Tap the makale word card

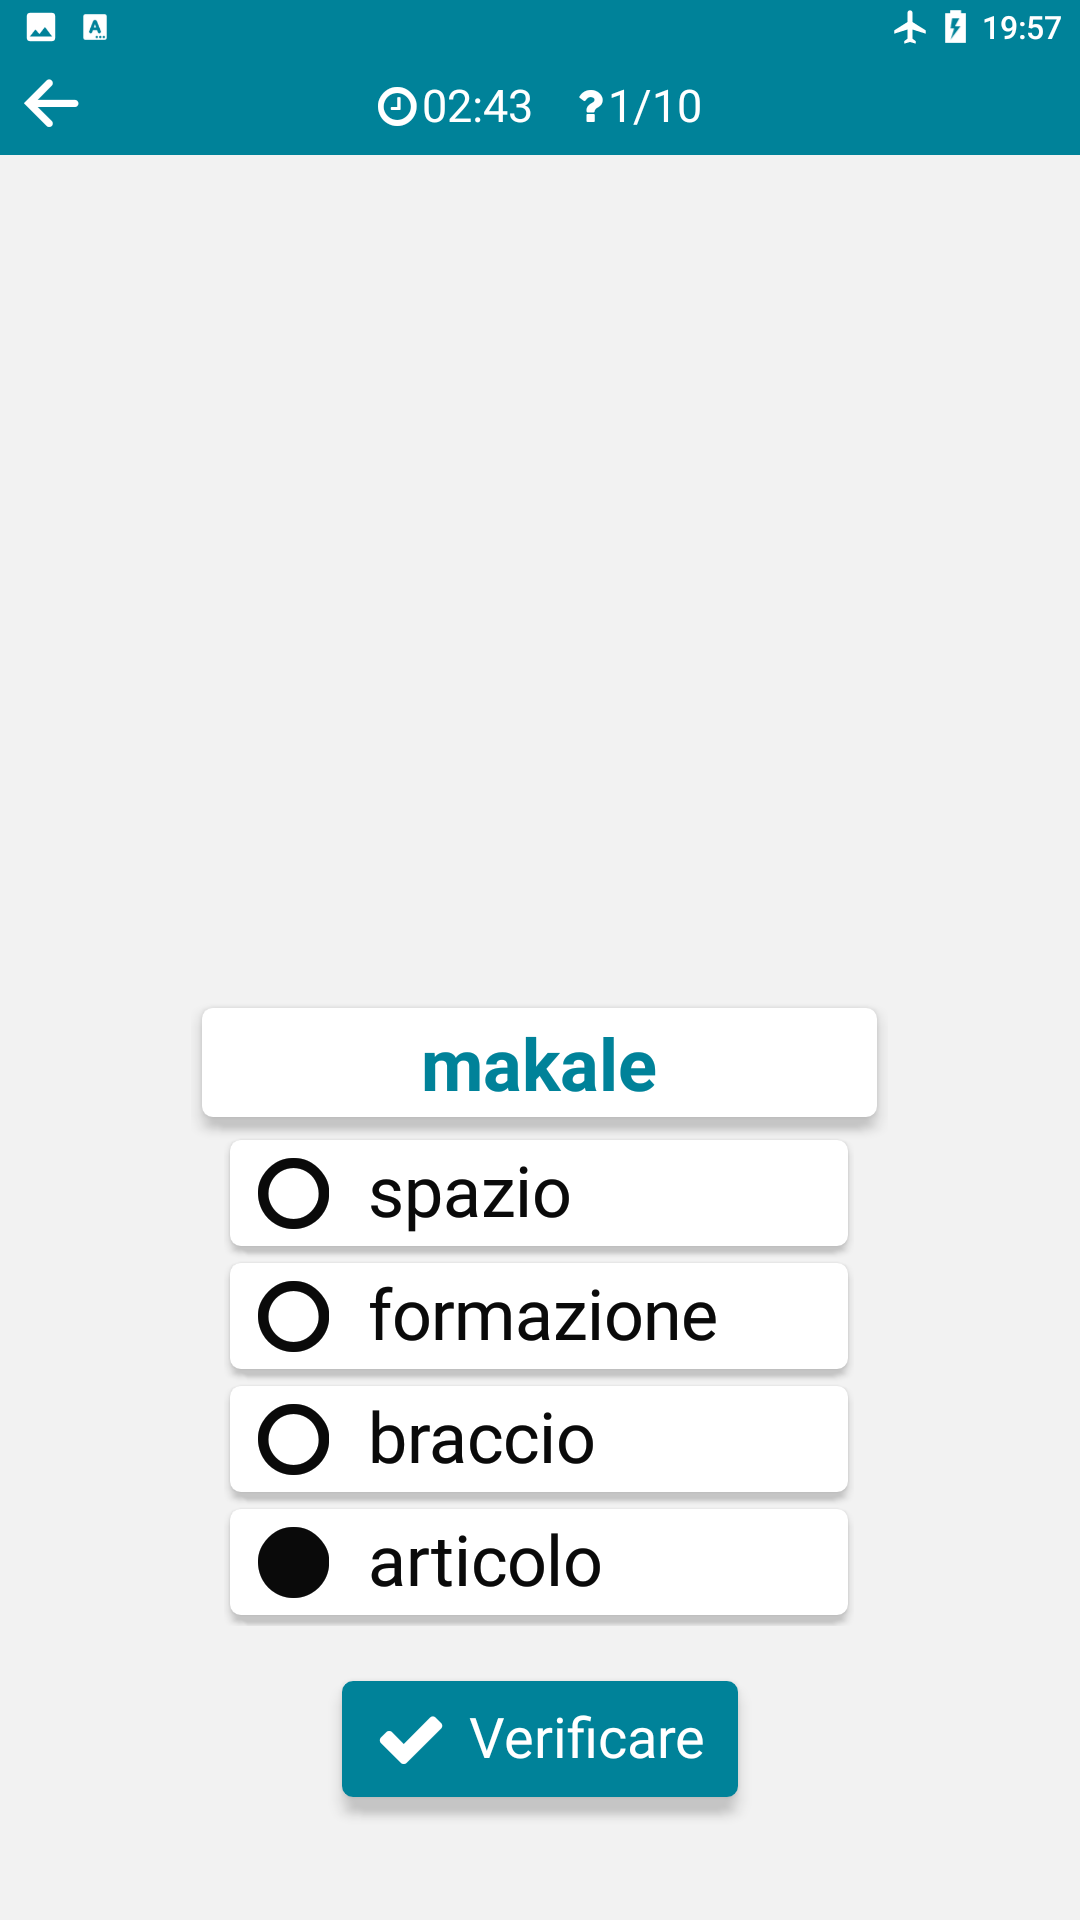(x=539, y=1063)
